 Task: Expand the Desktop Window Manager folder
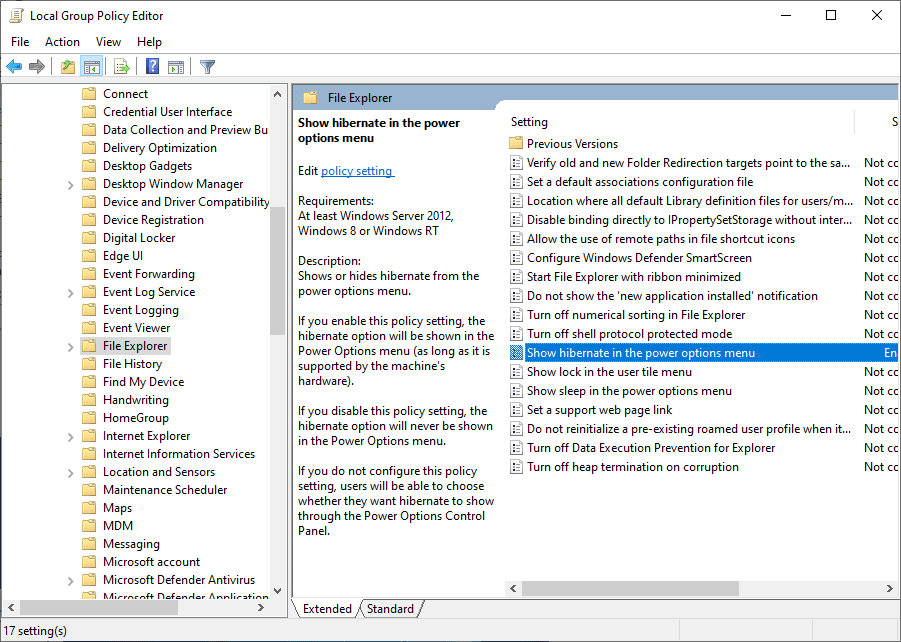70,185
